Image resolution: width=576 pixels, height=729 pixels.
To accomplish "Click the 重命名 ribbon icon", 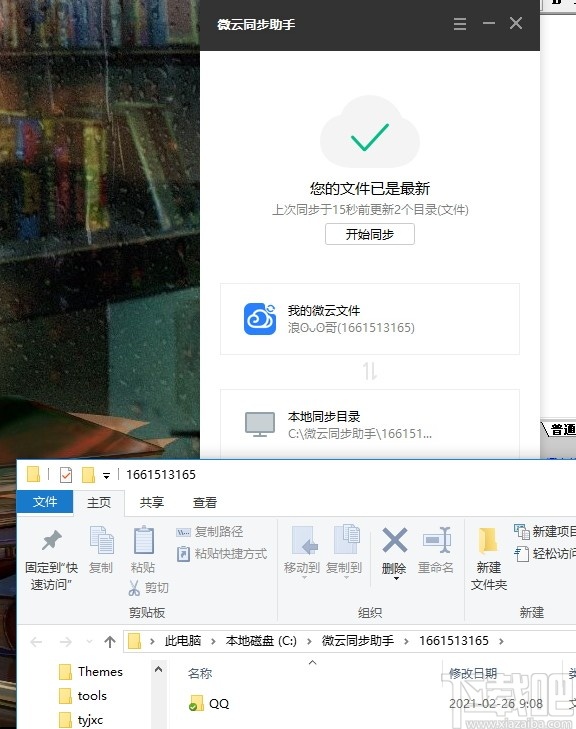I will [437, 540].
